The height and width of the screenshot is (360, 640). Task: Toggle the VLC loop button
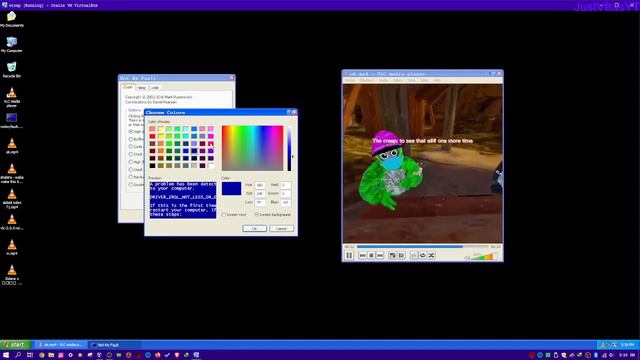422,256
